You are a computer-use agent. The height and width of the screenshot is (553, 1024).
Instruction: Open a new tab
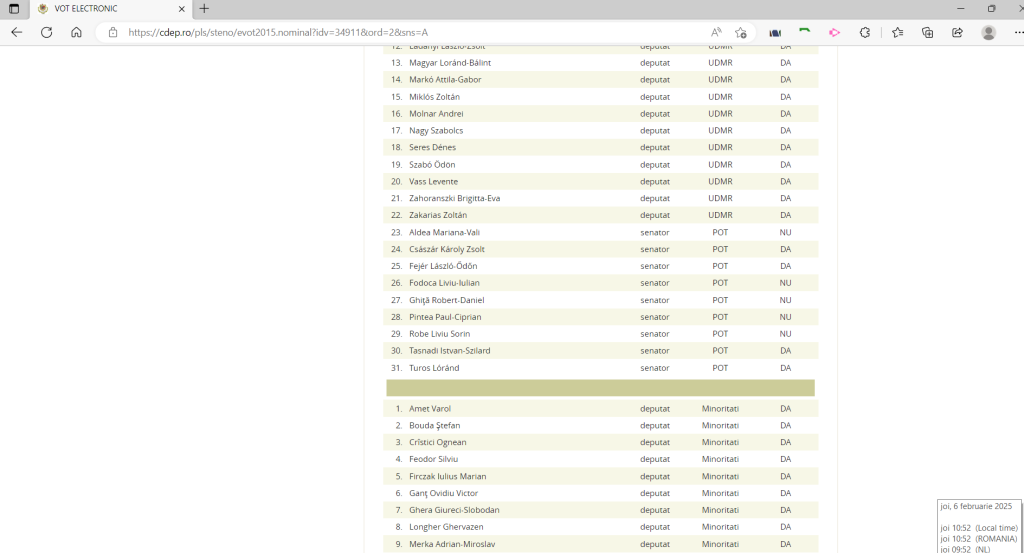(x=204, y=8)
